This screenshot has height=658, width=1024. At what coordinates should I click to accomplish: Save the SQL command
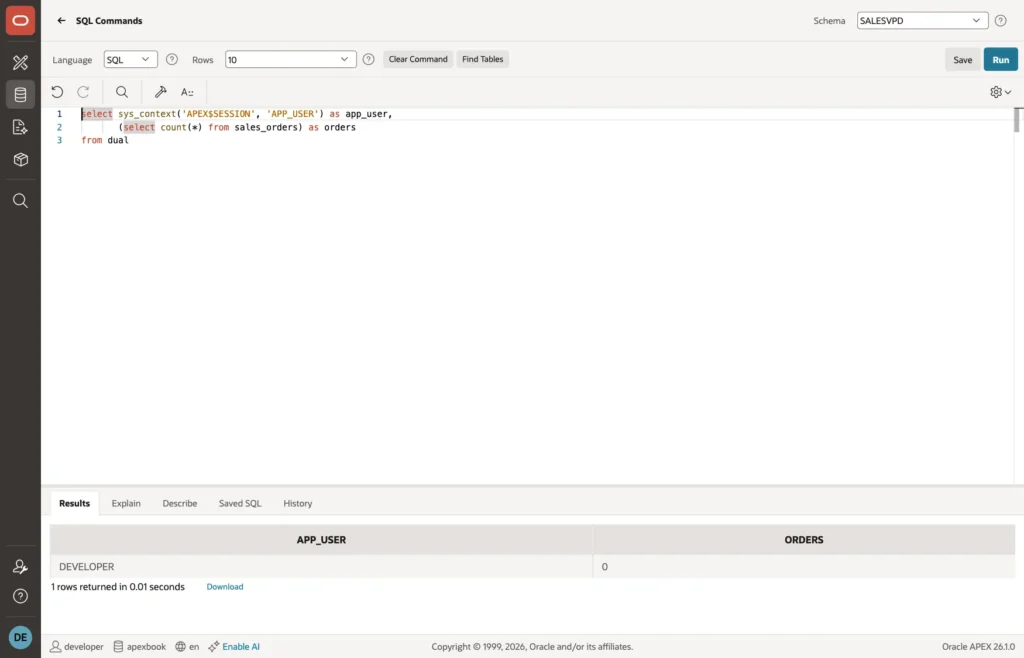[x=963, y=59]
